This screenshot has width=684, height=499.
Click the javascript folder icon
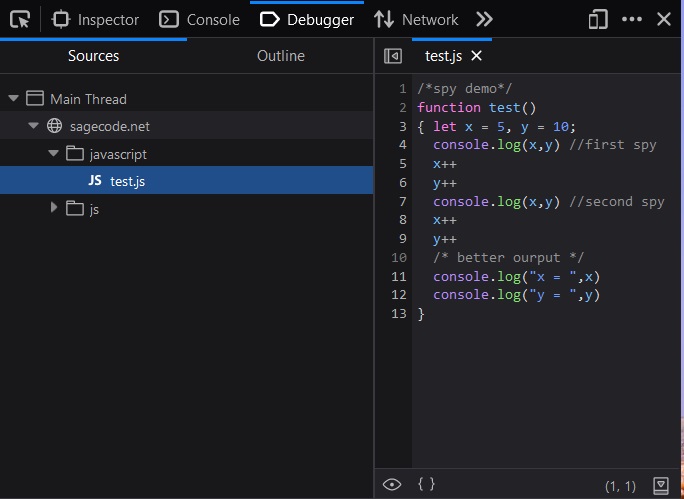(x=74, y=154)
